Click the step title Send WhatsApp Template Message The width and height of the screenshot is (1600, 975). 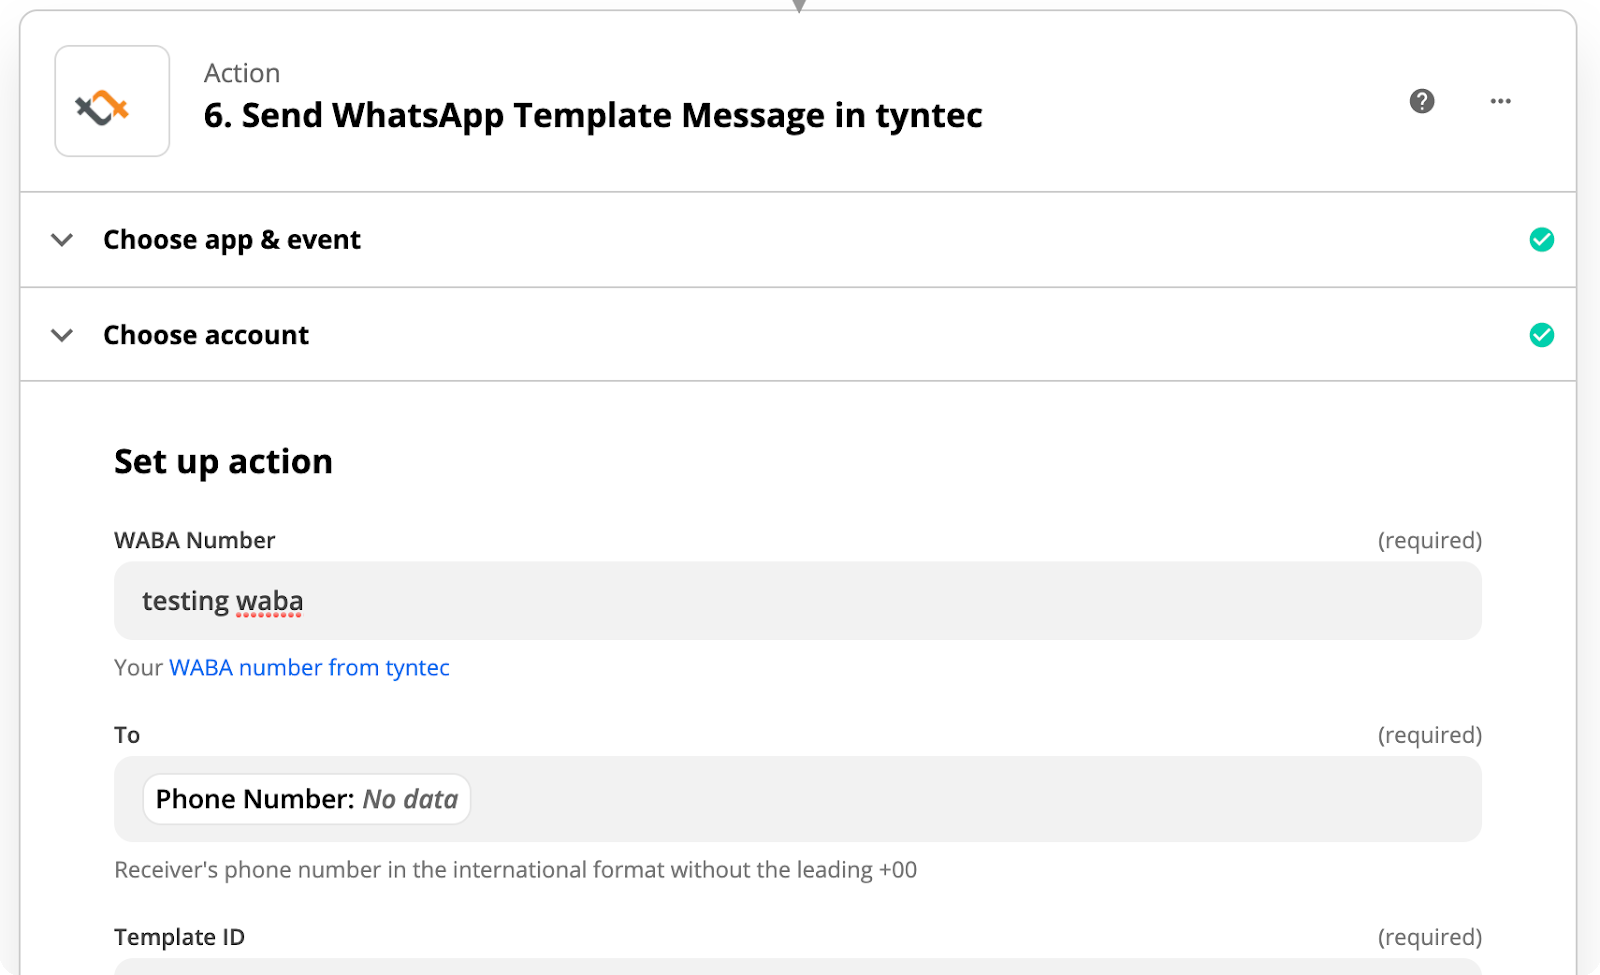click(x=592, y=116)
